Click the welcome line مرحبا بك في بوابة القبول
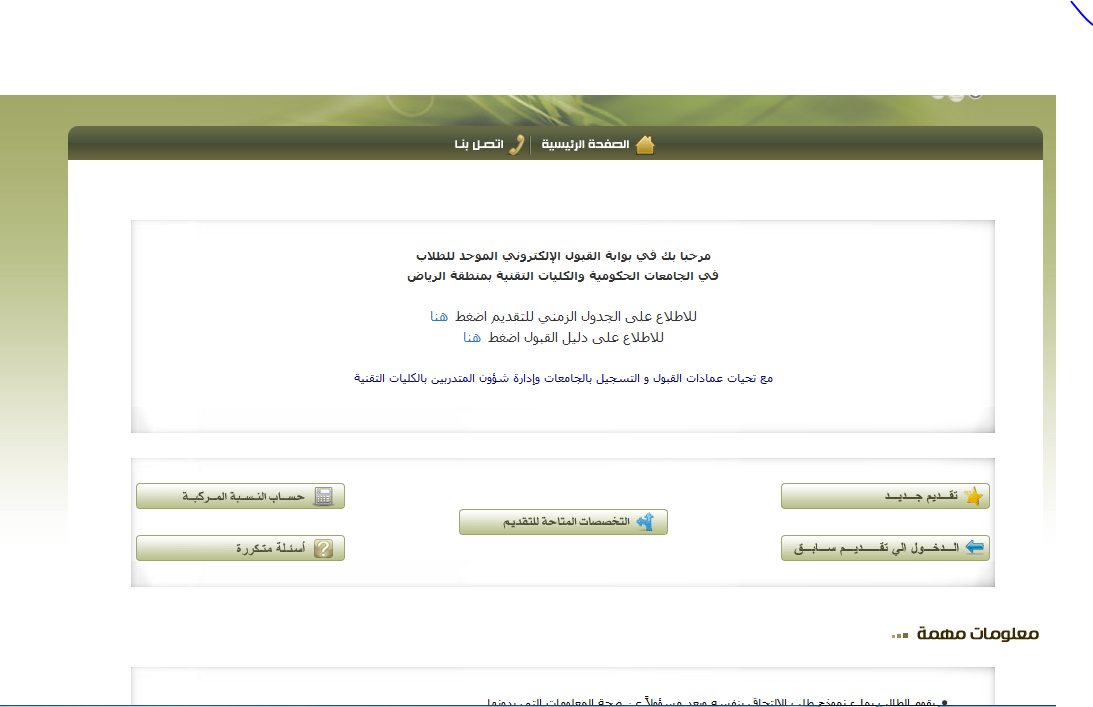1093x707 pixels. tap(563, 256)
